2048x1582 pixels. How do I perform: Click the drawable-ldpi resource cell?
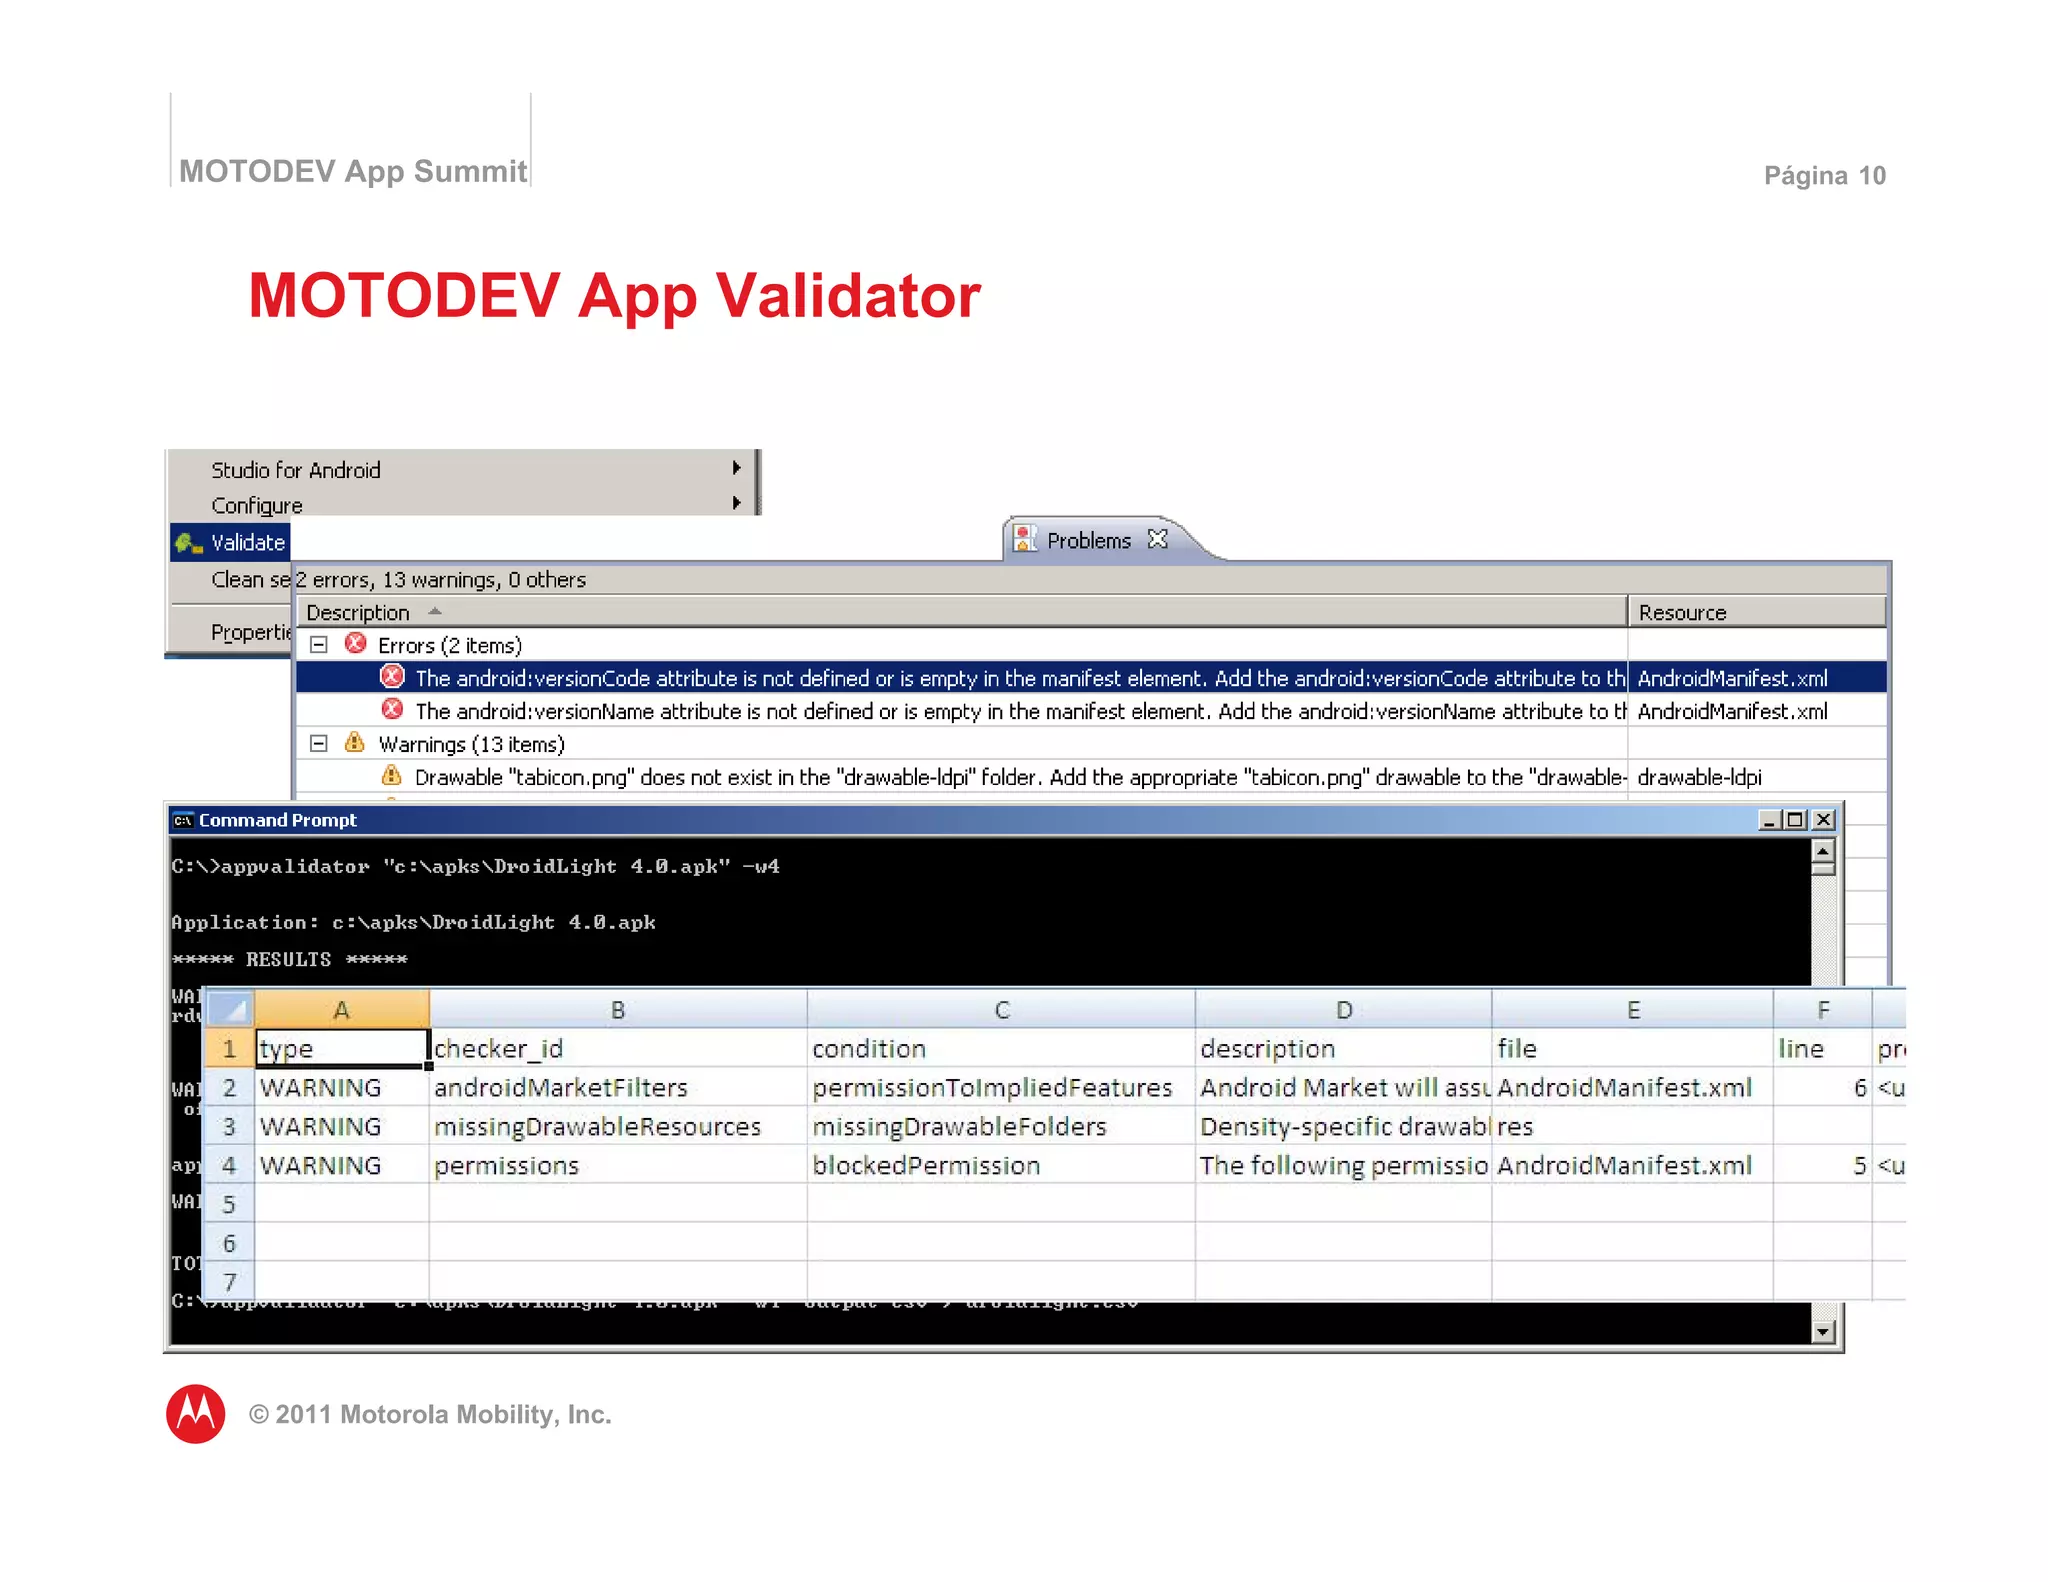coord(1757,777)
